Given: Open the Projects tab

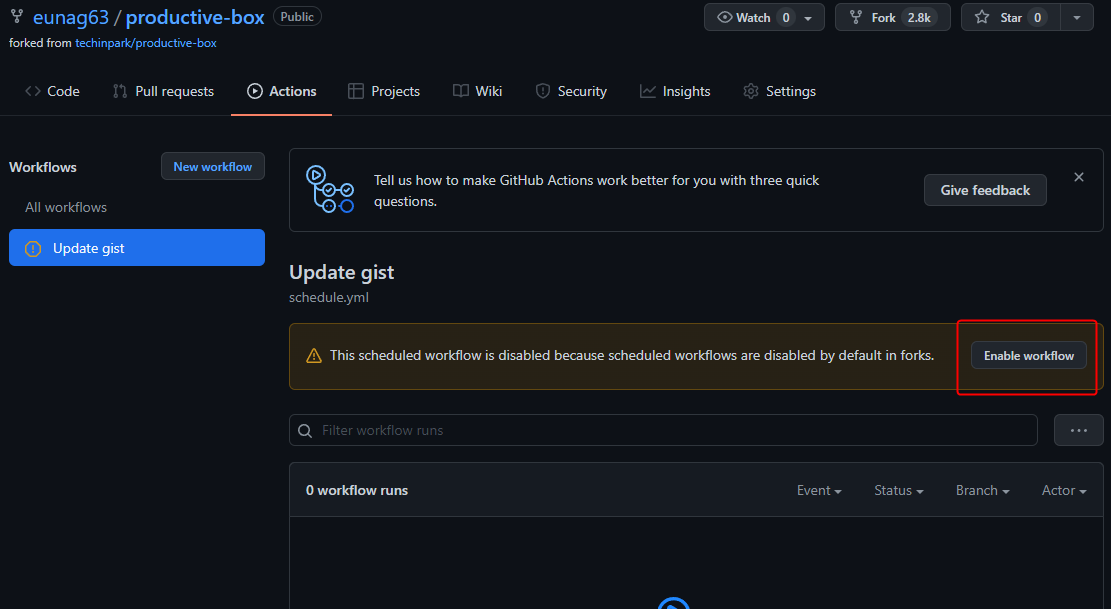Looking at the screenshot, I should pyautogui.click(x=384, y=91).
